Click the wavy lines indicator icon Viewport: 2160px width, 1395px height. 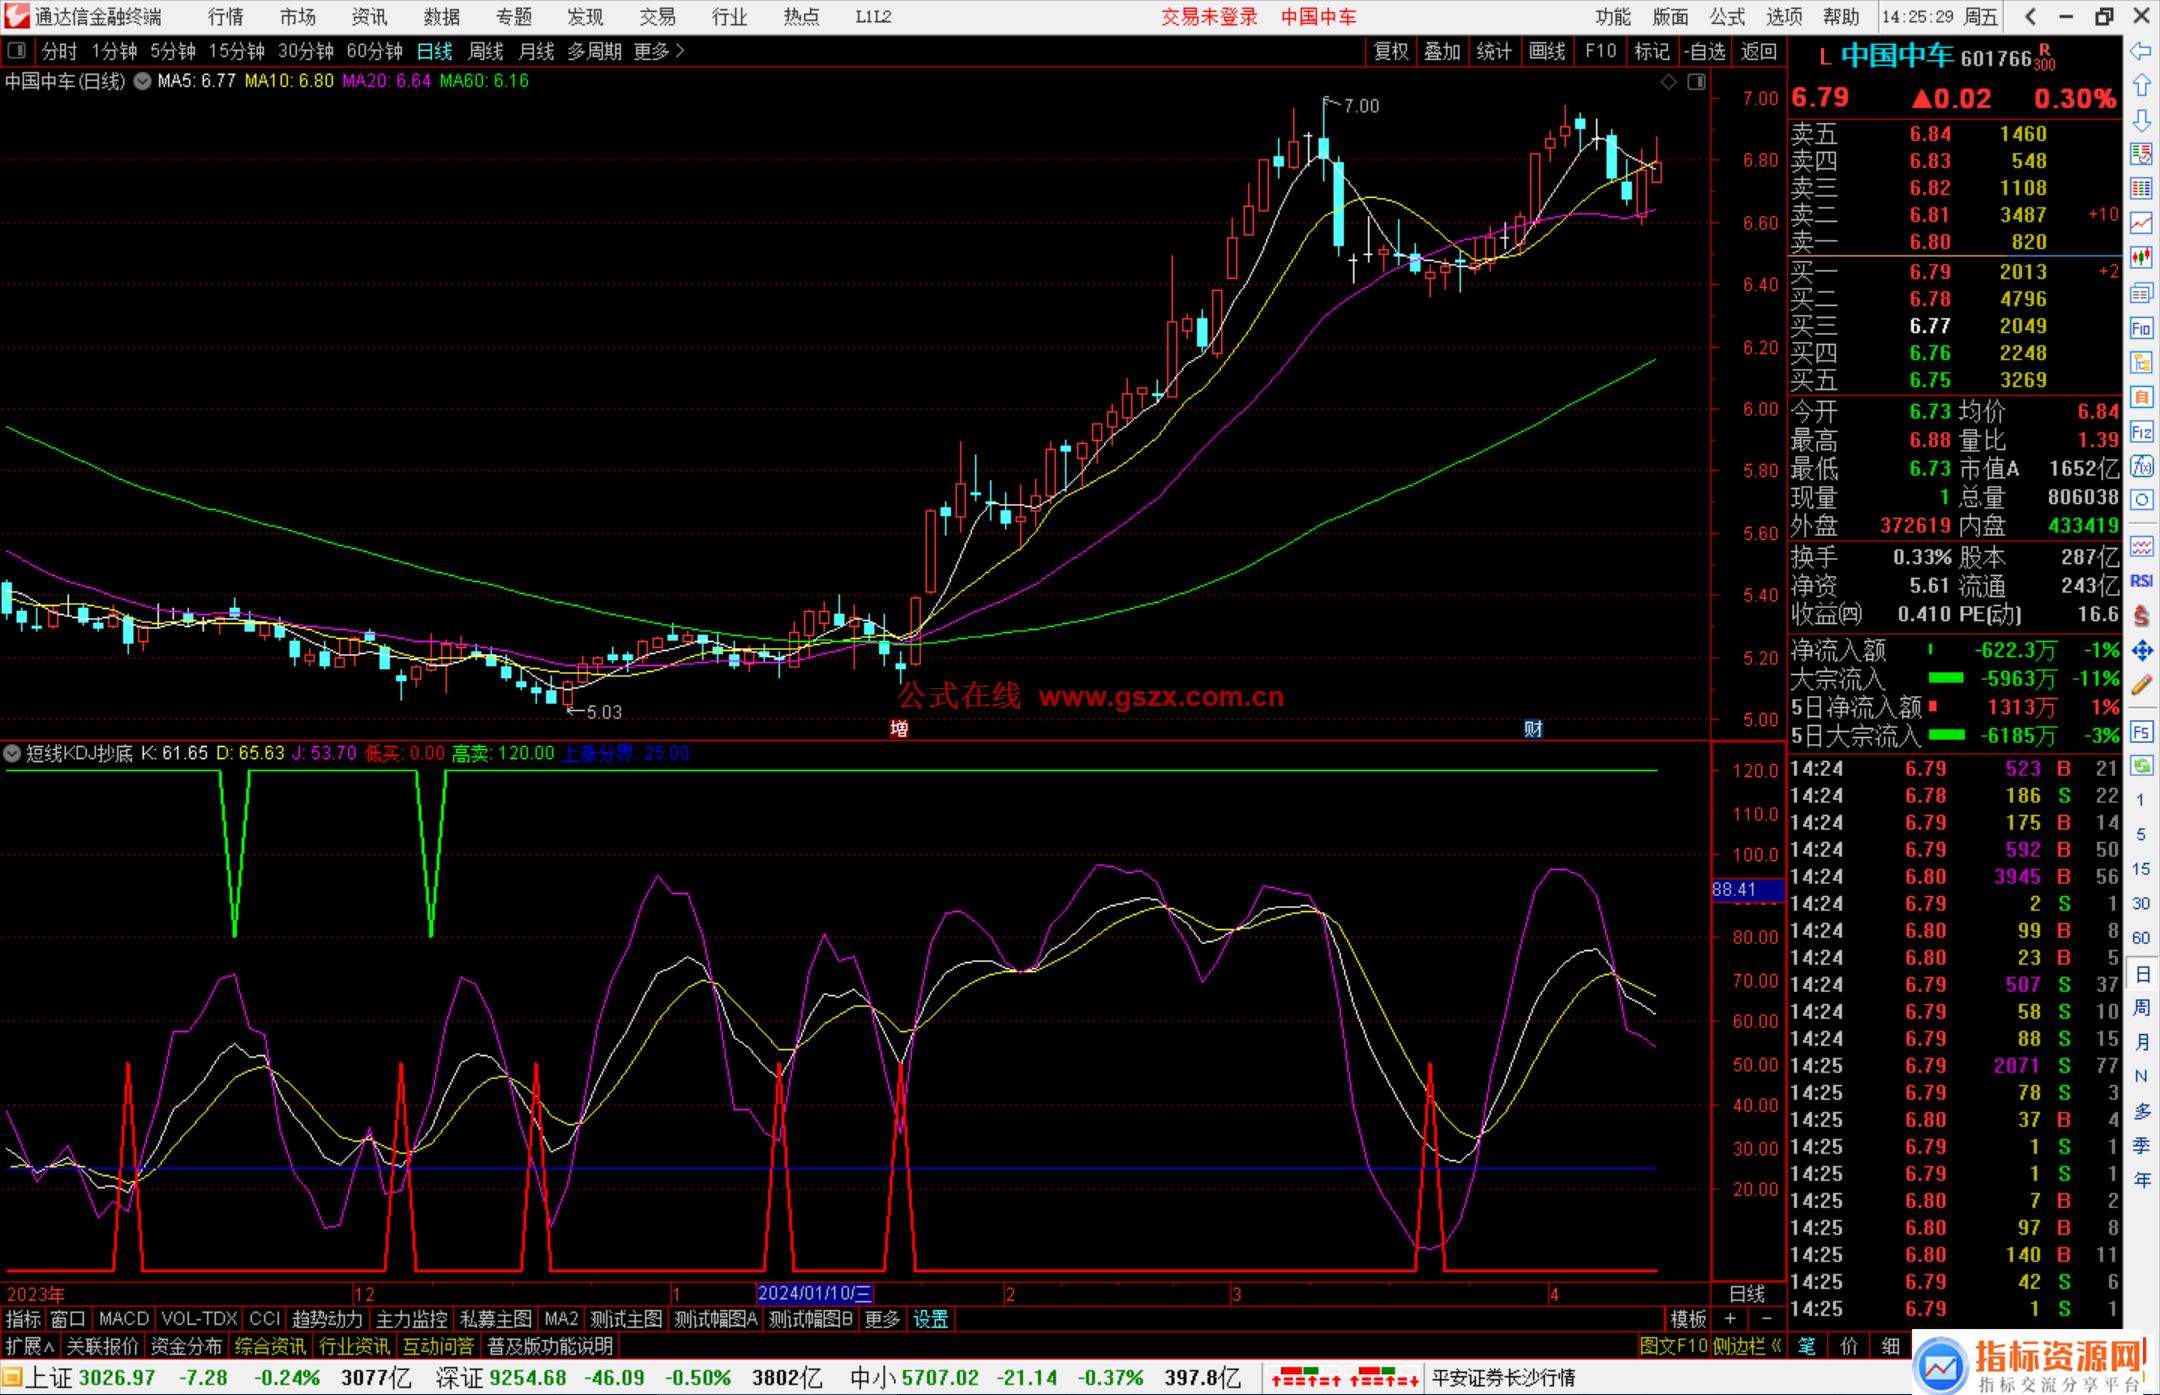[x=2141, y=546]
